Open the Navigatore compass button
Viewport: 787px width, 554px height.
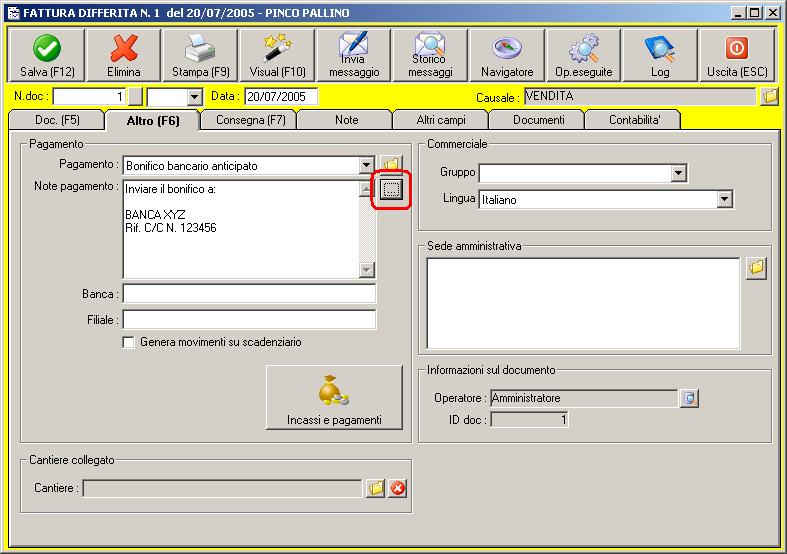[x=507, y=55]
